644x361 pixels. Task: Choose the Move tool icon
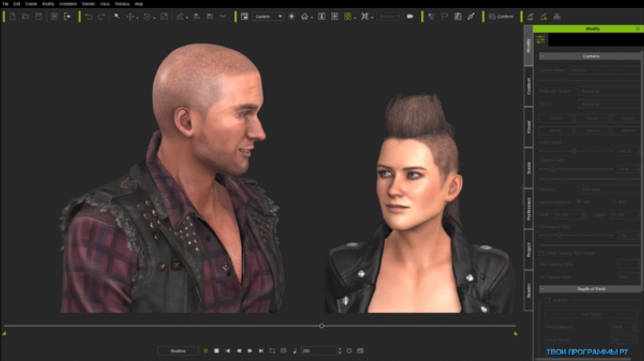(x=131, y=17)
